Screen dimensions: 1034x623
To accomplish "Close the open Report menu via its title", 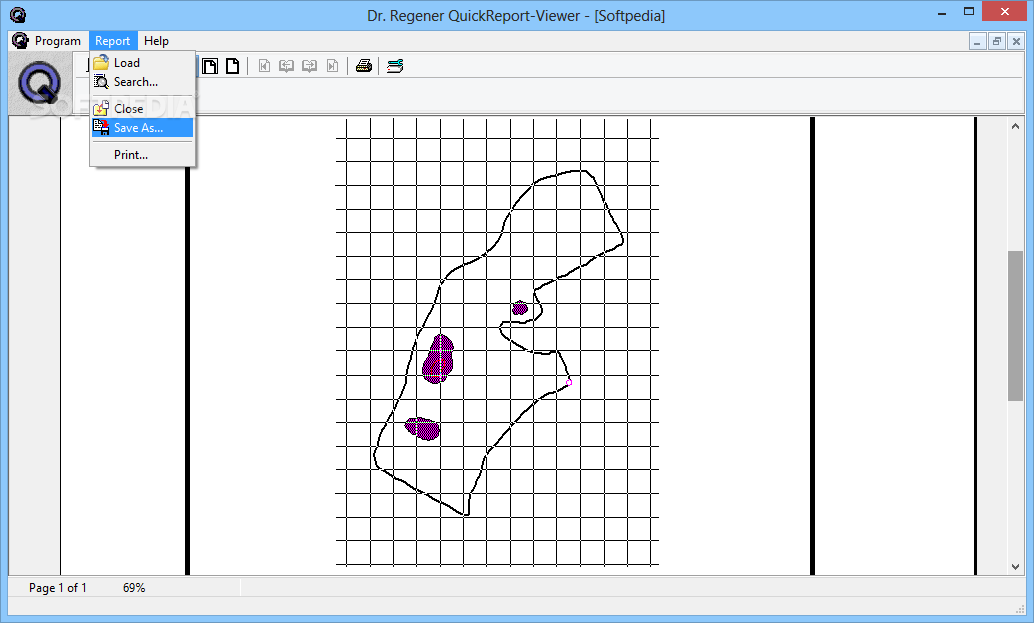I will [112, 41].
